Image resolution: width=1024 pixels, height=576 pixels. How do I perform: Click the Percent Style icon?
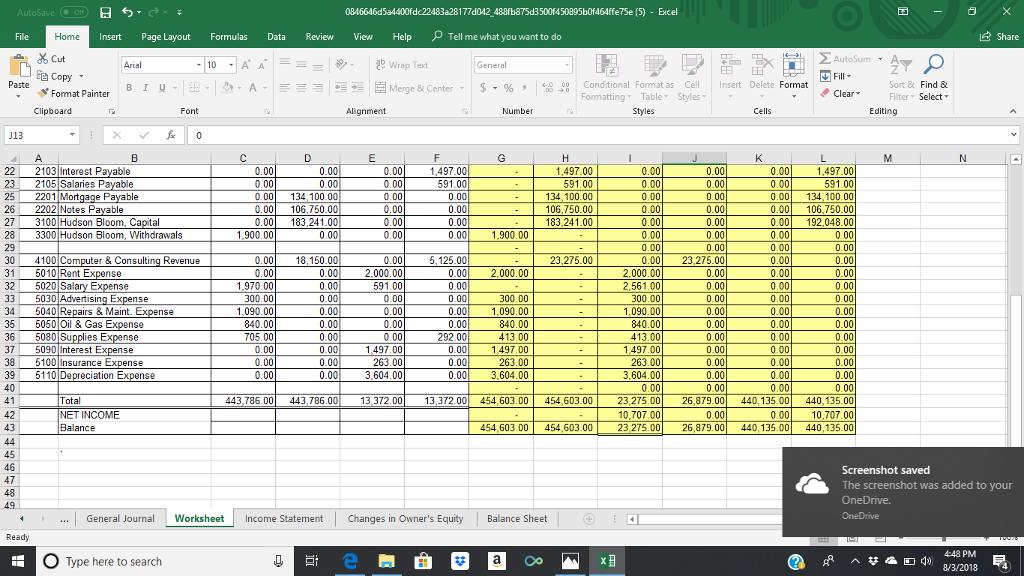[x=509, y=87]
